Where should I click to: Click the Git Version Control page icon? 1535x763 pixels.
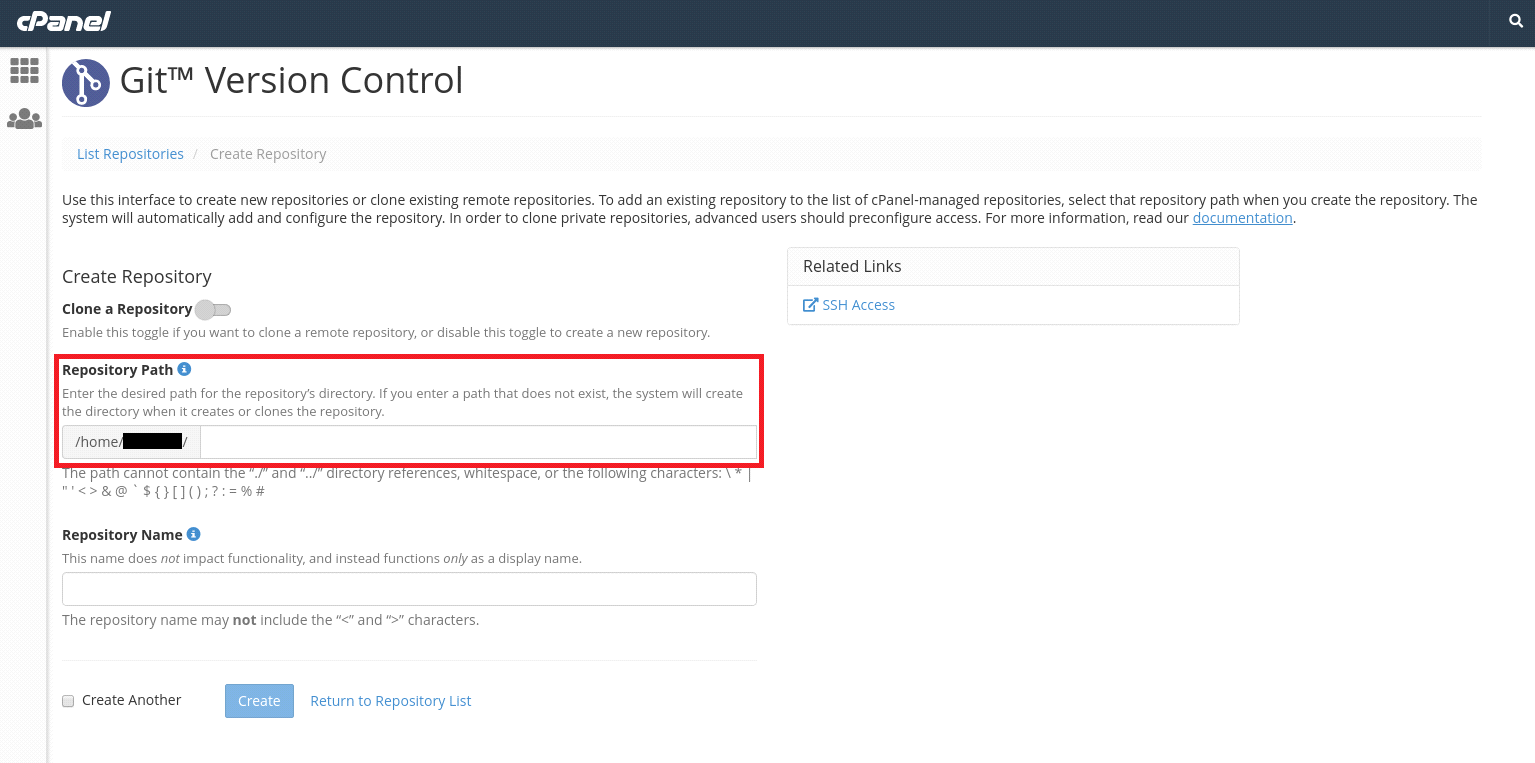click(x=85, y=83)
